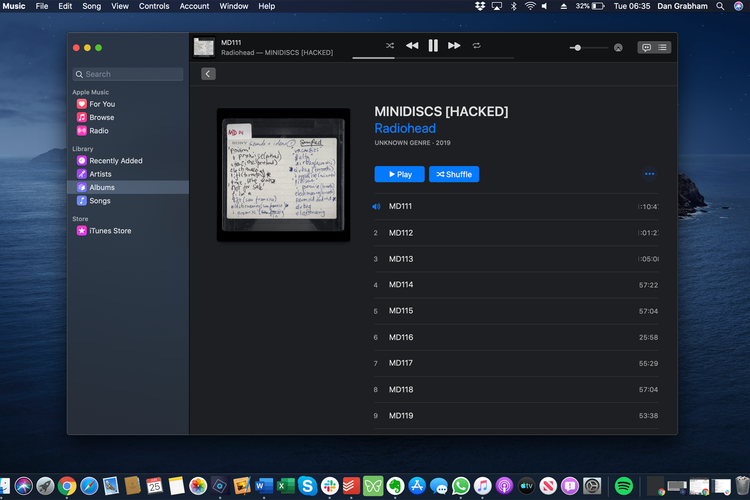Skip back to the previous track
The image size is (750, 500).
pyautogui.click(x=412, y=45)
